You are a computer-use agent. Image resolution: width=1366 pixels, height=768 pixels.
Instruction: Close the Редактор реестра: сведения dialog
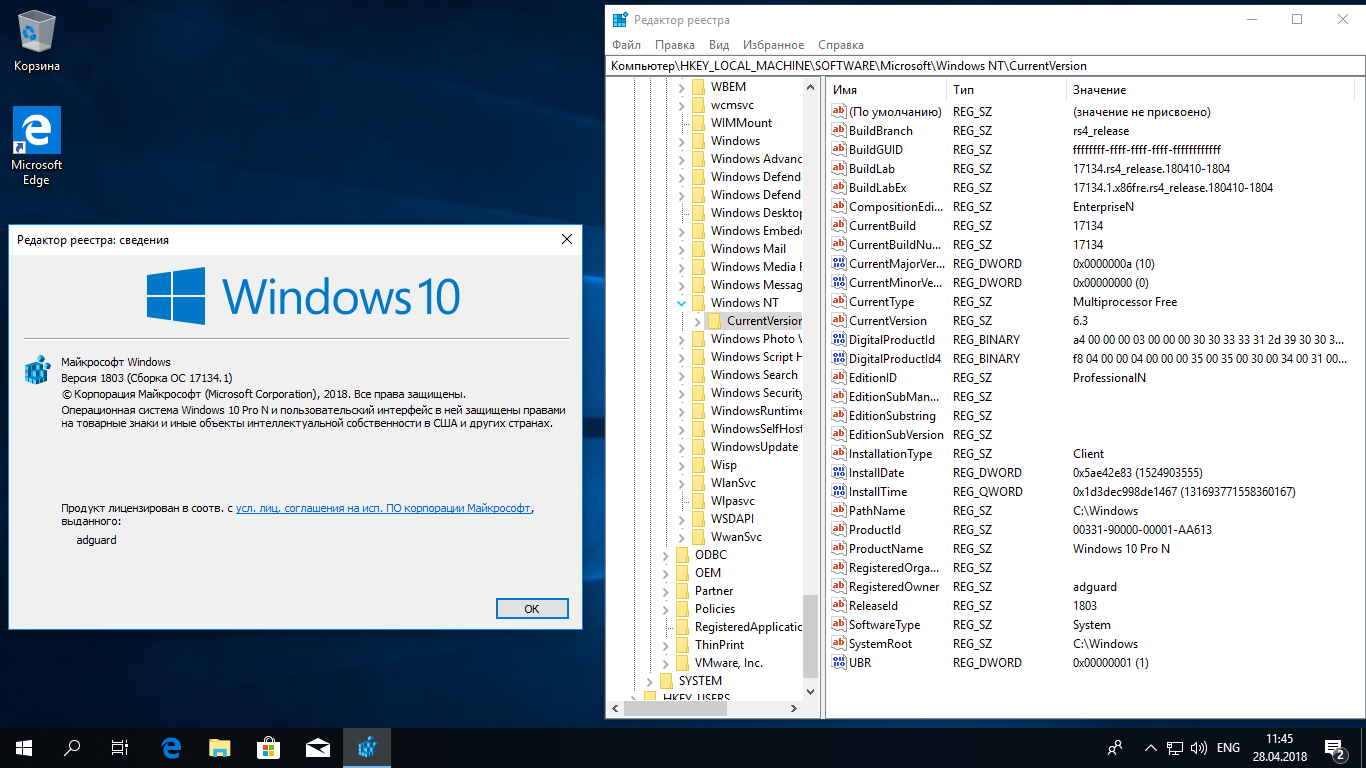567,240
